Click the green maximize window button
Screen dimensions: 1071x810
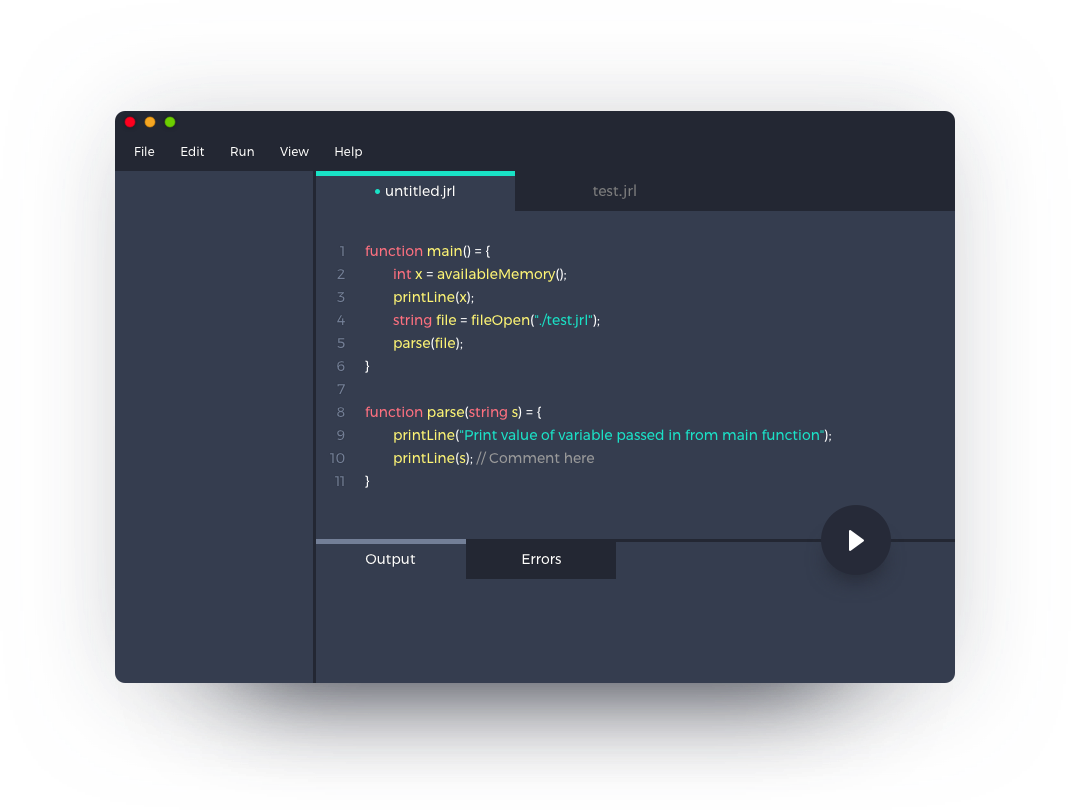point(170,122)
